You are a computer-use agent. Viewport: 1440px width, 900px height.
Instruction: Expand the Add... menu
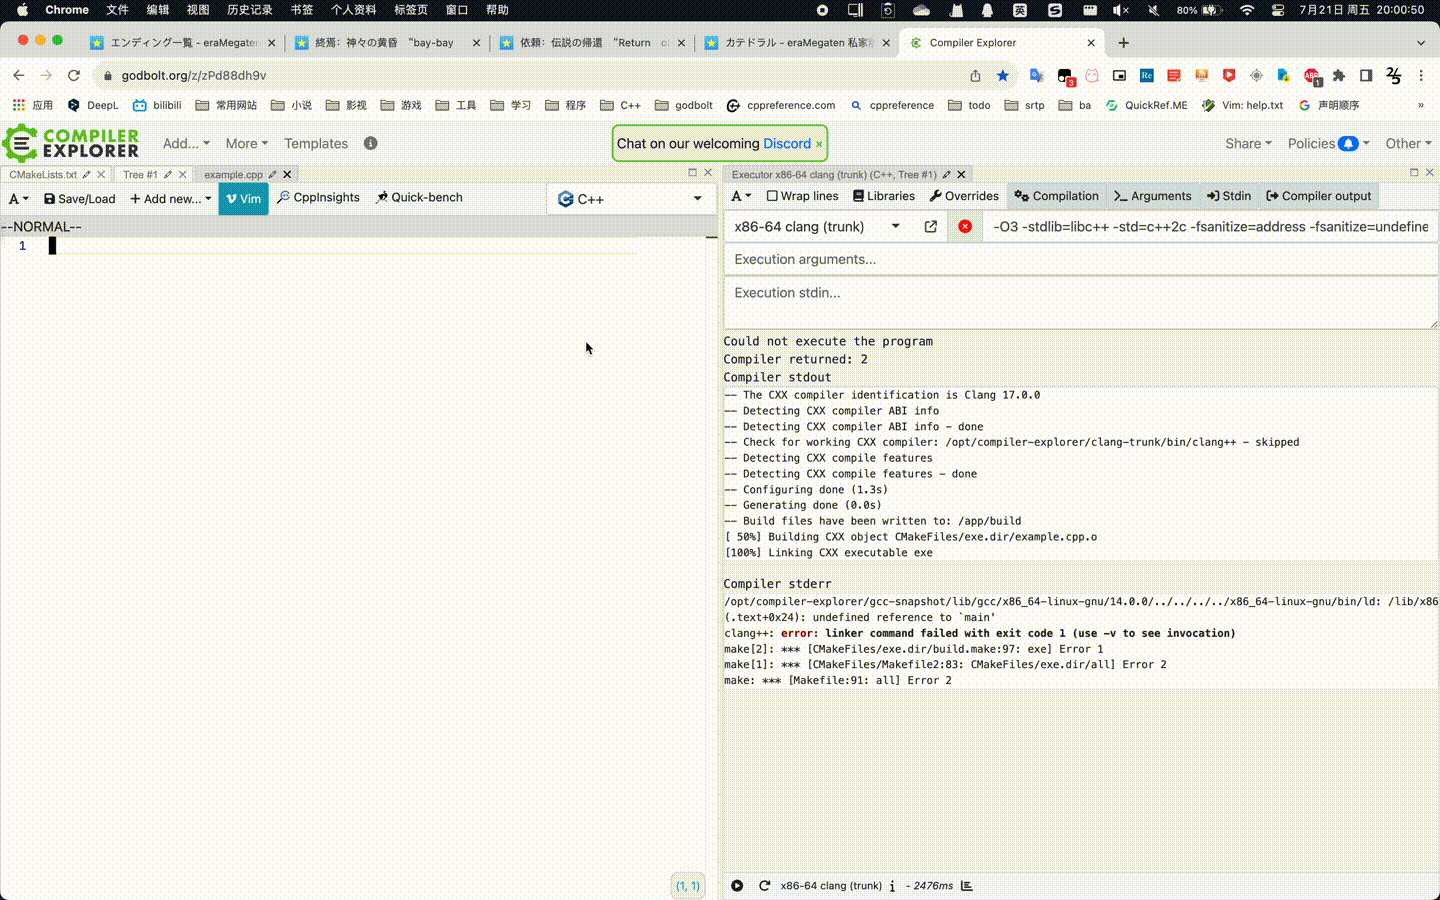point(186,143)
